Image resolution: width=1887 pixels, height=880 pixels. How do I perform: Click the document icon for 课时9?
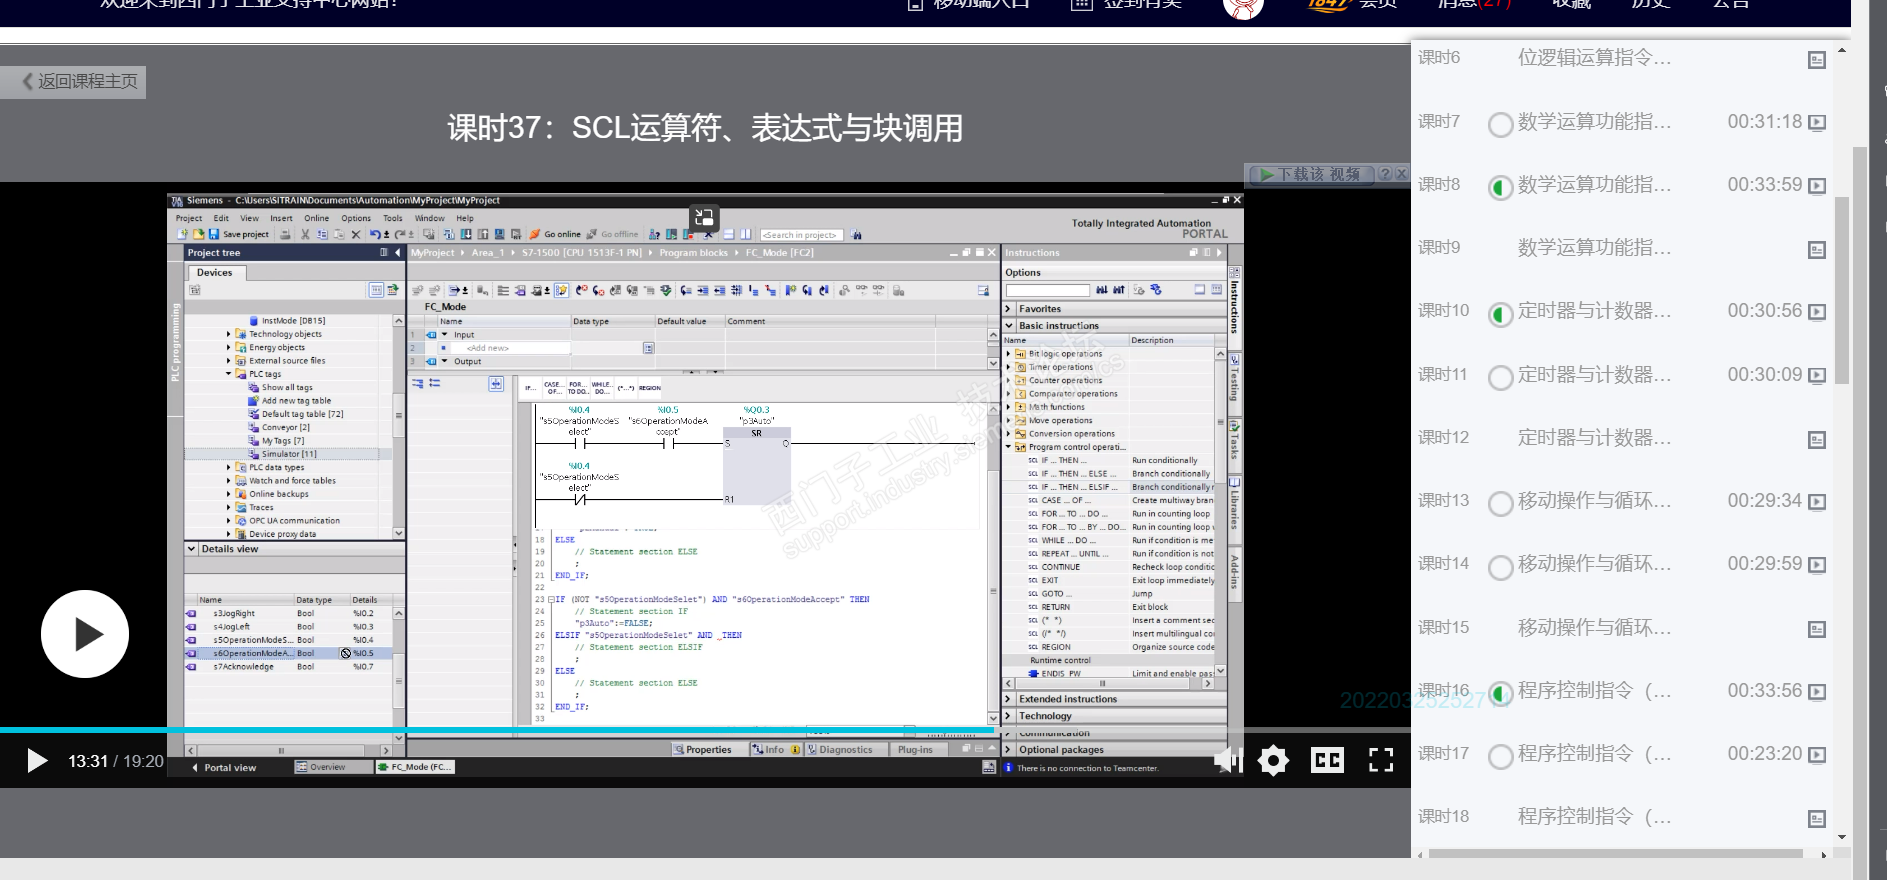[x=1817, y=250]
